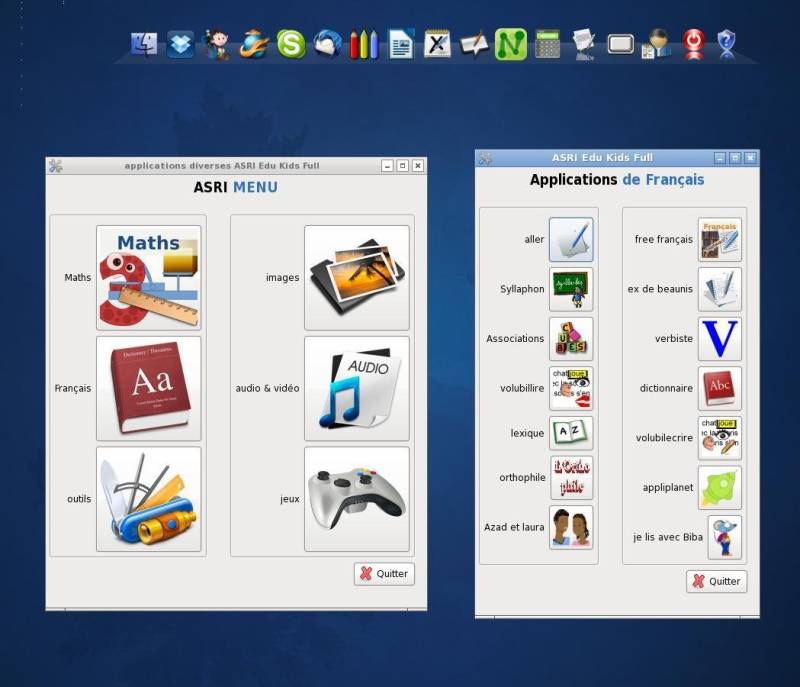
Task: Open the help shield icon in dock
Action: pyautogui.click(x=727, y=44)
